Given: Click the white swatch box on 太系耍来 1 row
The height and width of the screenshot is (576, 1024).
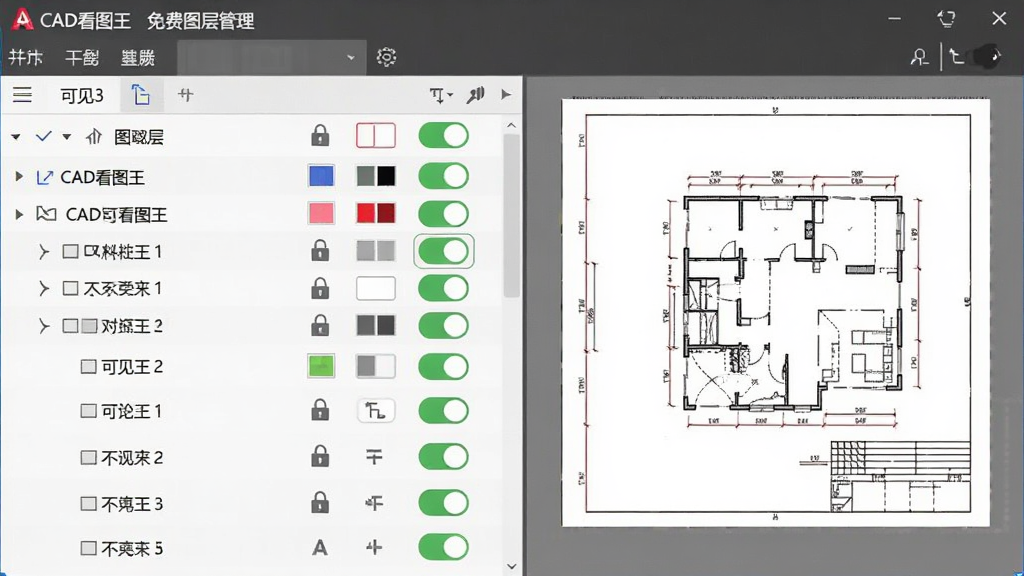Looking at the screenshot, I should pyautogui.click(x=376, y=288).
